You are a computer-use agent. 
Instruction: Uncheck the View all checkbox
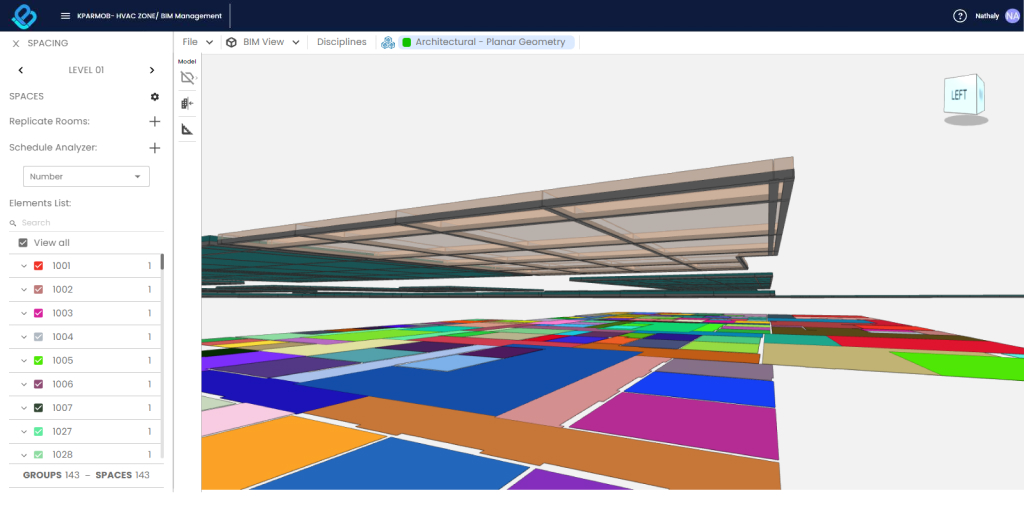pos(23,243)
